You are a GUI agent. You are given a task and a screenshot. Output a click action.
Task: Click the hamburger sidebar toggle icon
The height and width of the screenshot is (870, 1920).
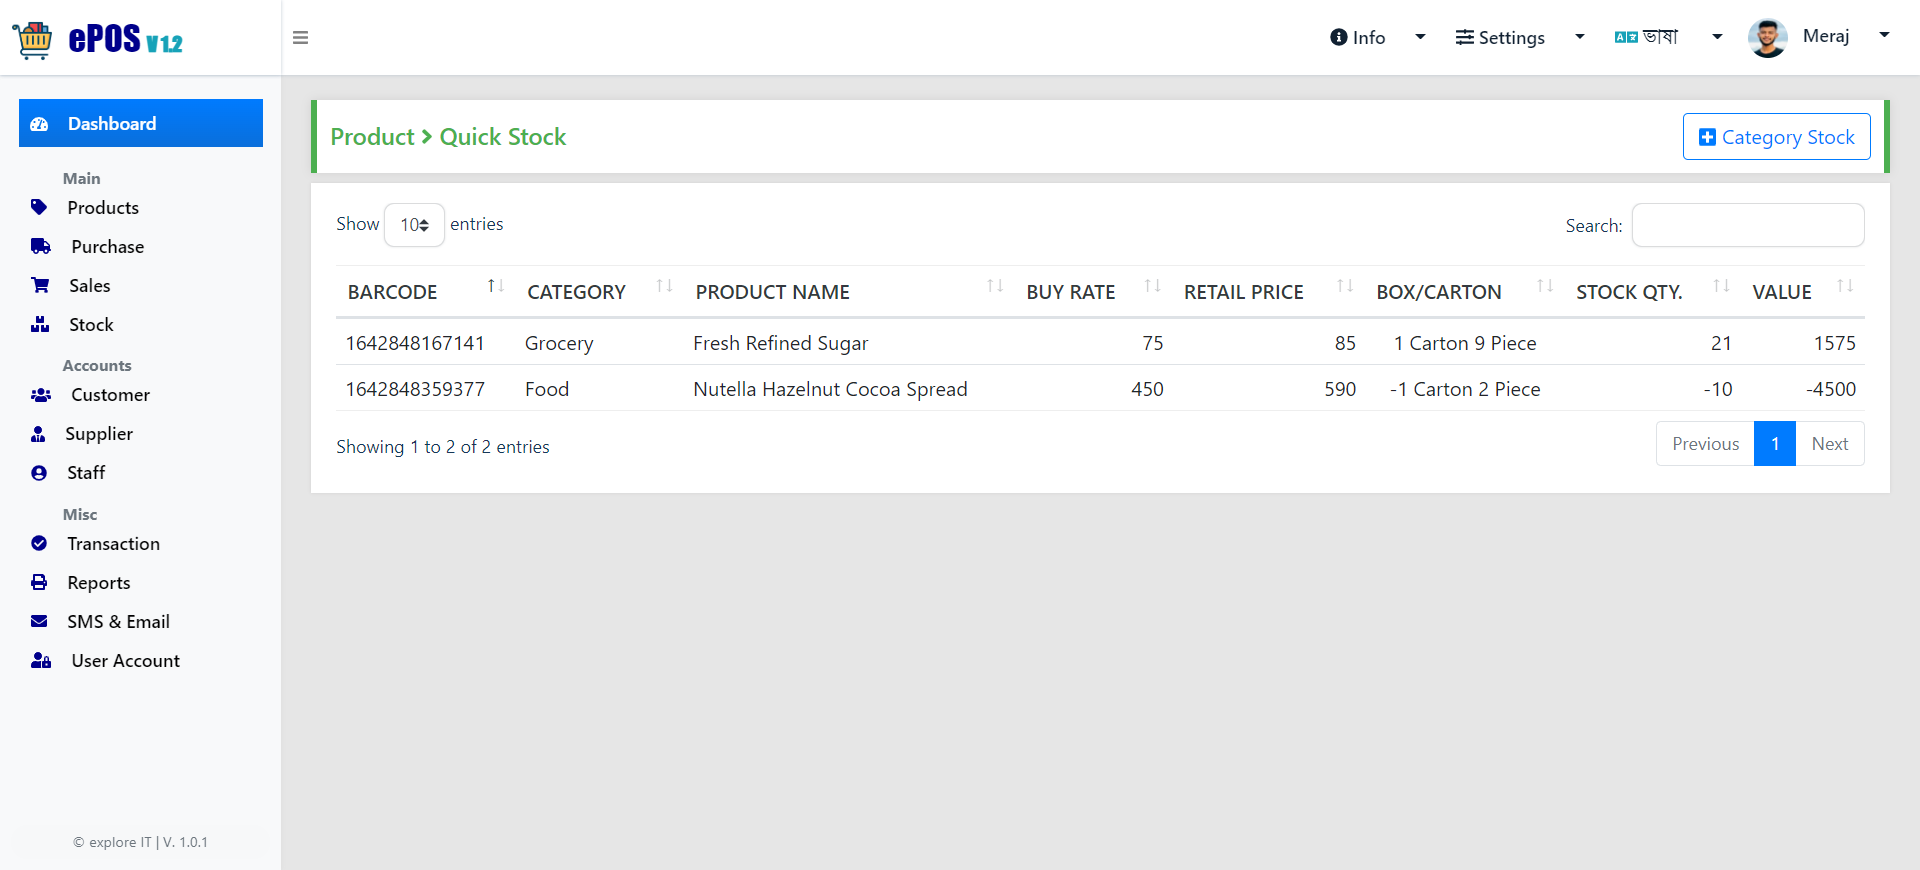300,38
